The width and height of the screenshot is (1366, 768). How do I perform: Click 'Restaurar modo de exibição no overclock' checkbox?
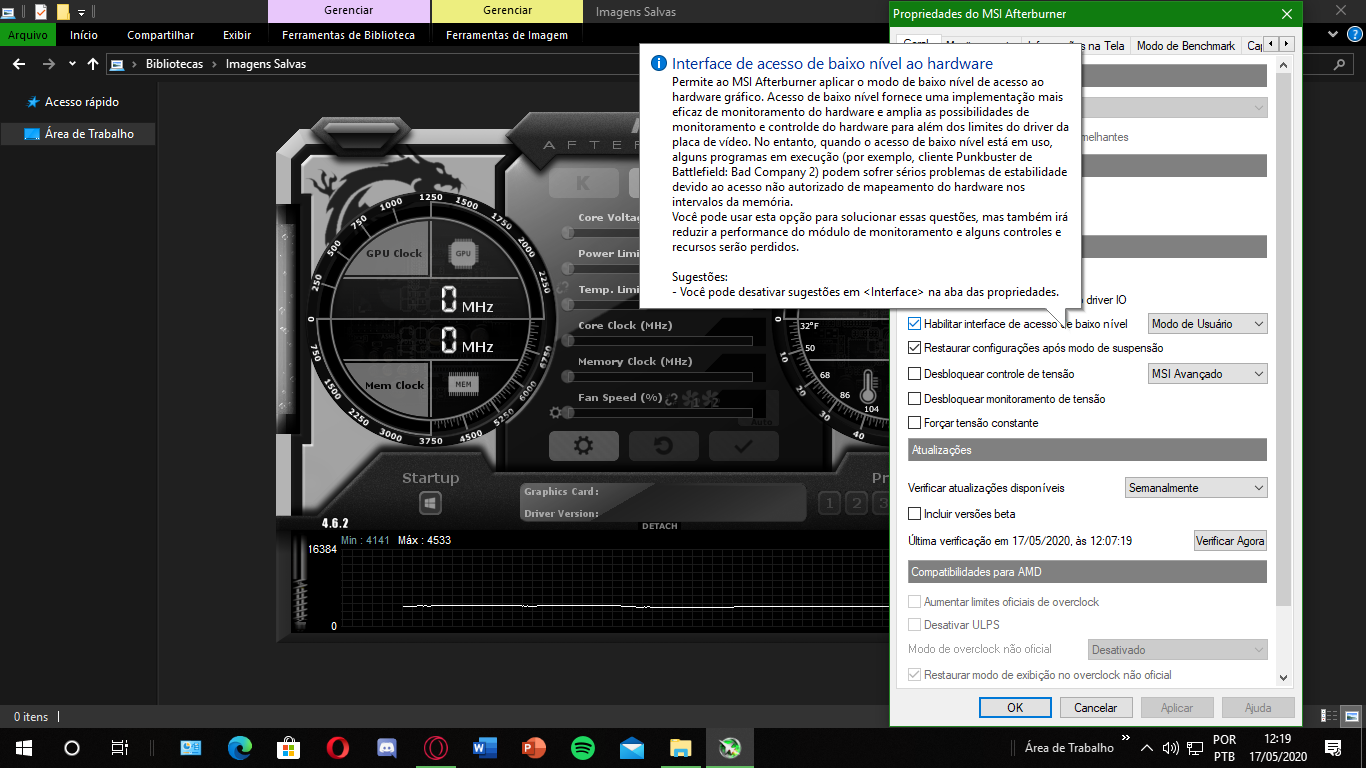(915, 675)
